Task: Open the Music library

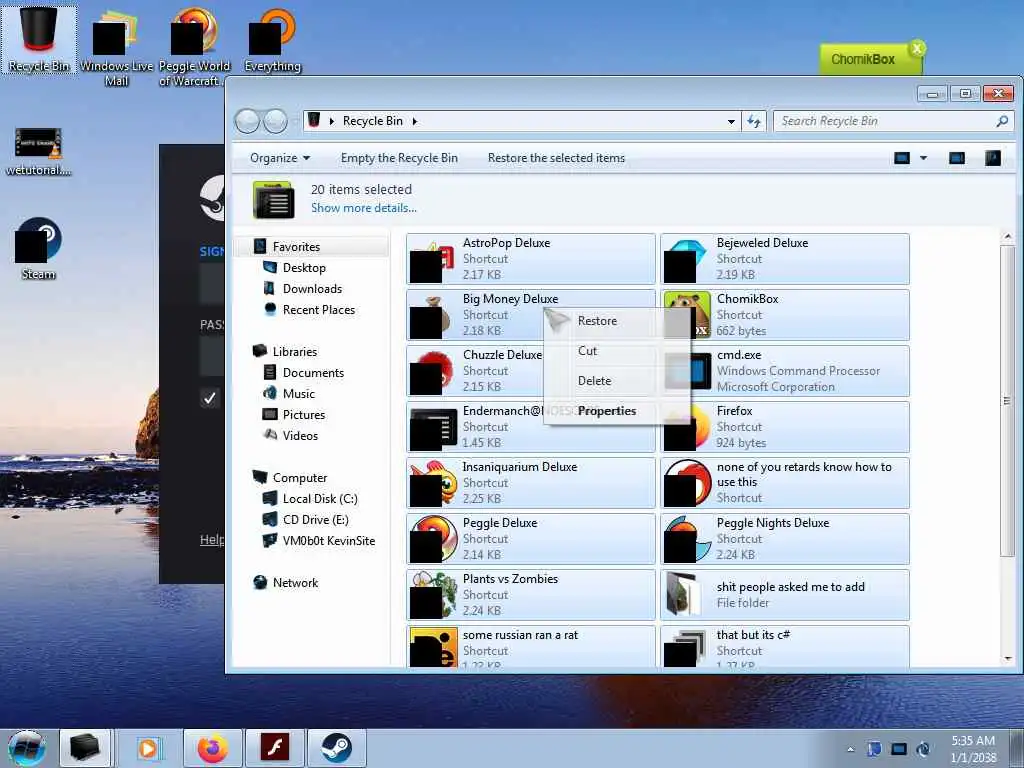Action: [298, 394]
